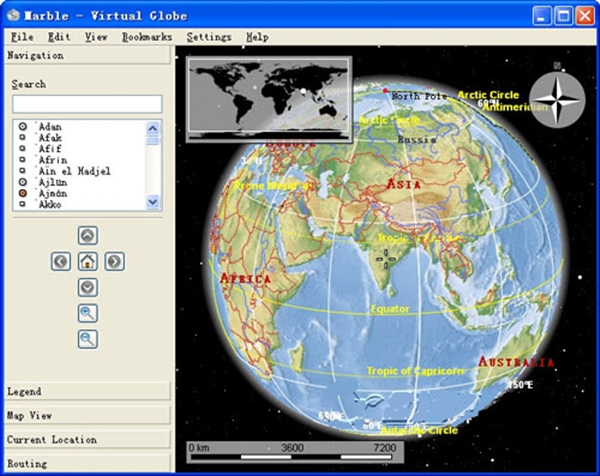Click the move down navigation arrow

pos(88,287)
